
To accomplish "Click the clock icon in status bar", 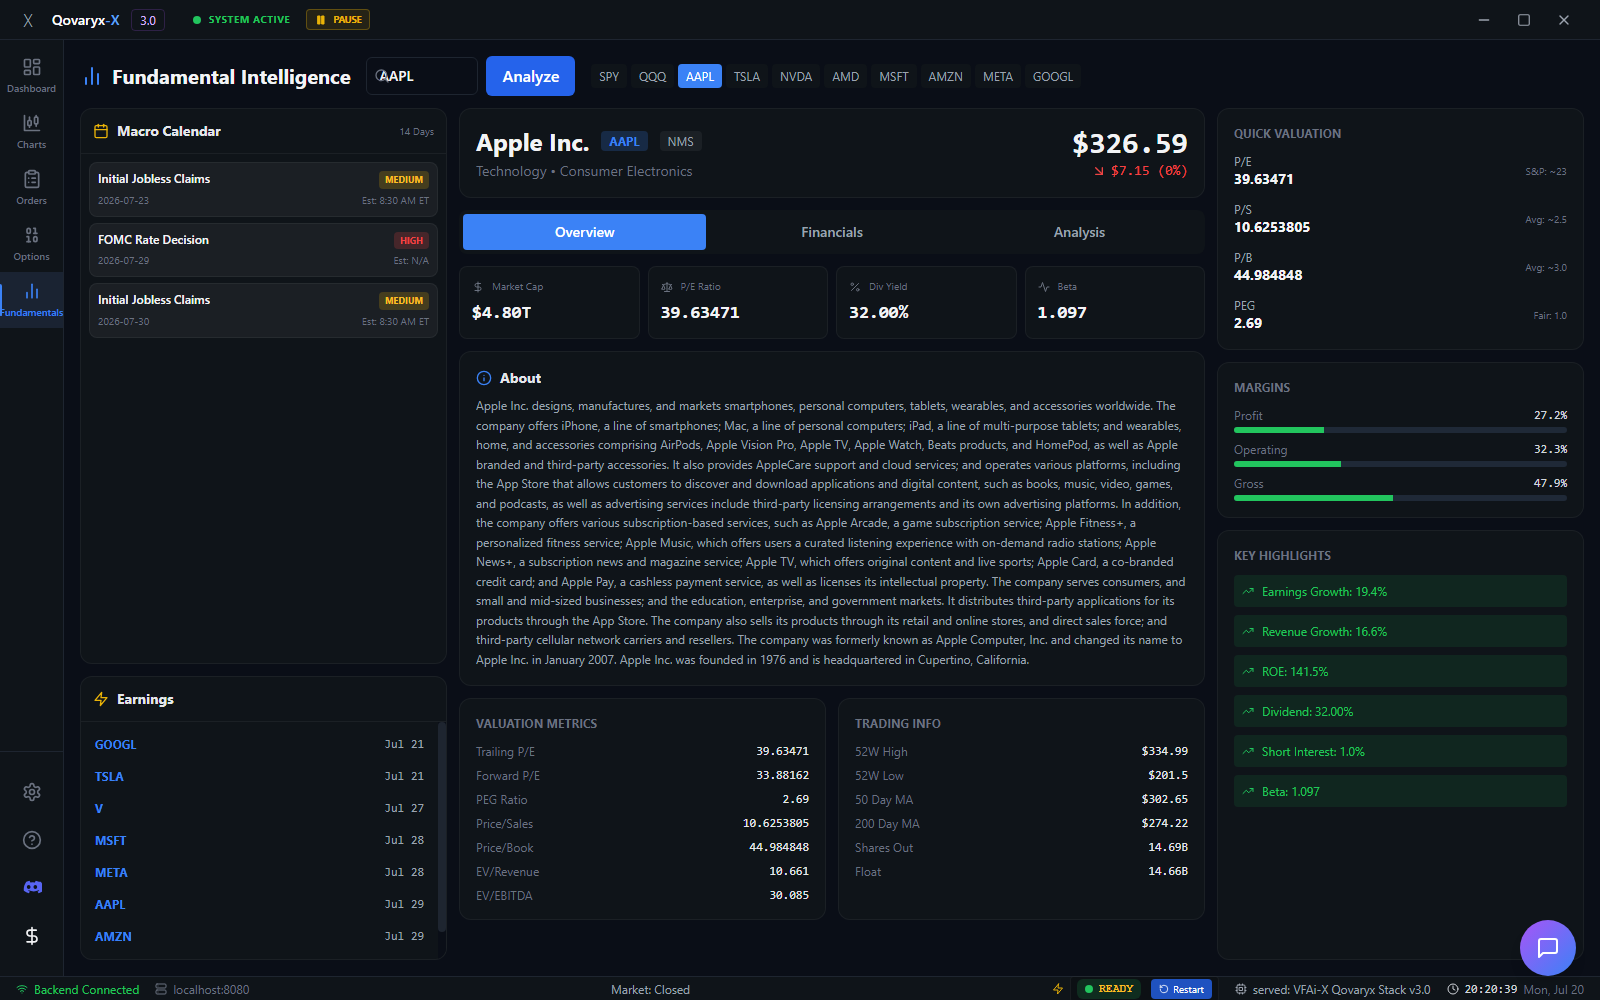I will (x=1453, y=989).
